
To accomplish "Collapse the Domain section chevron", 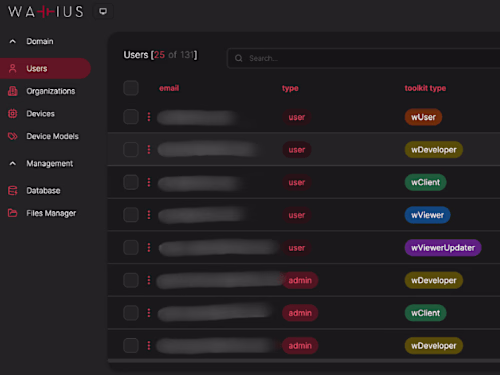I will 13,41.
